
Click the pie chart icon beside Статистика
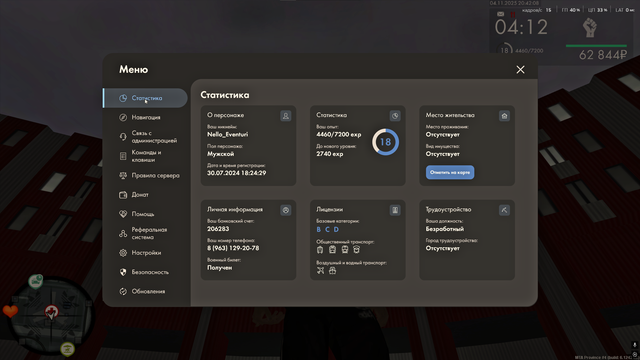(x=123, y=98)
